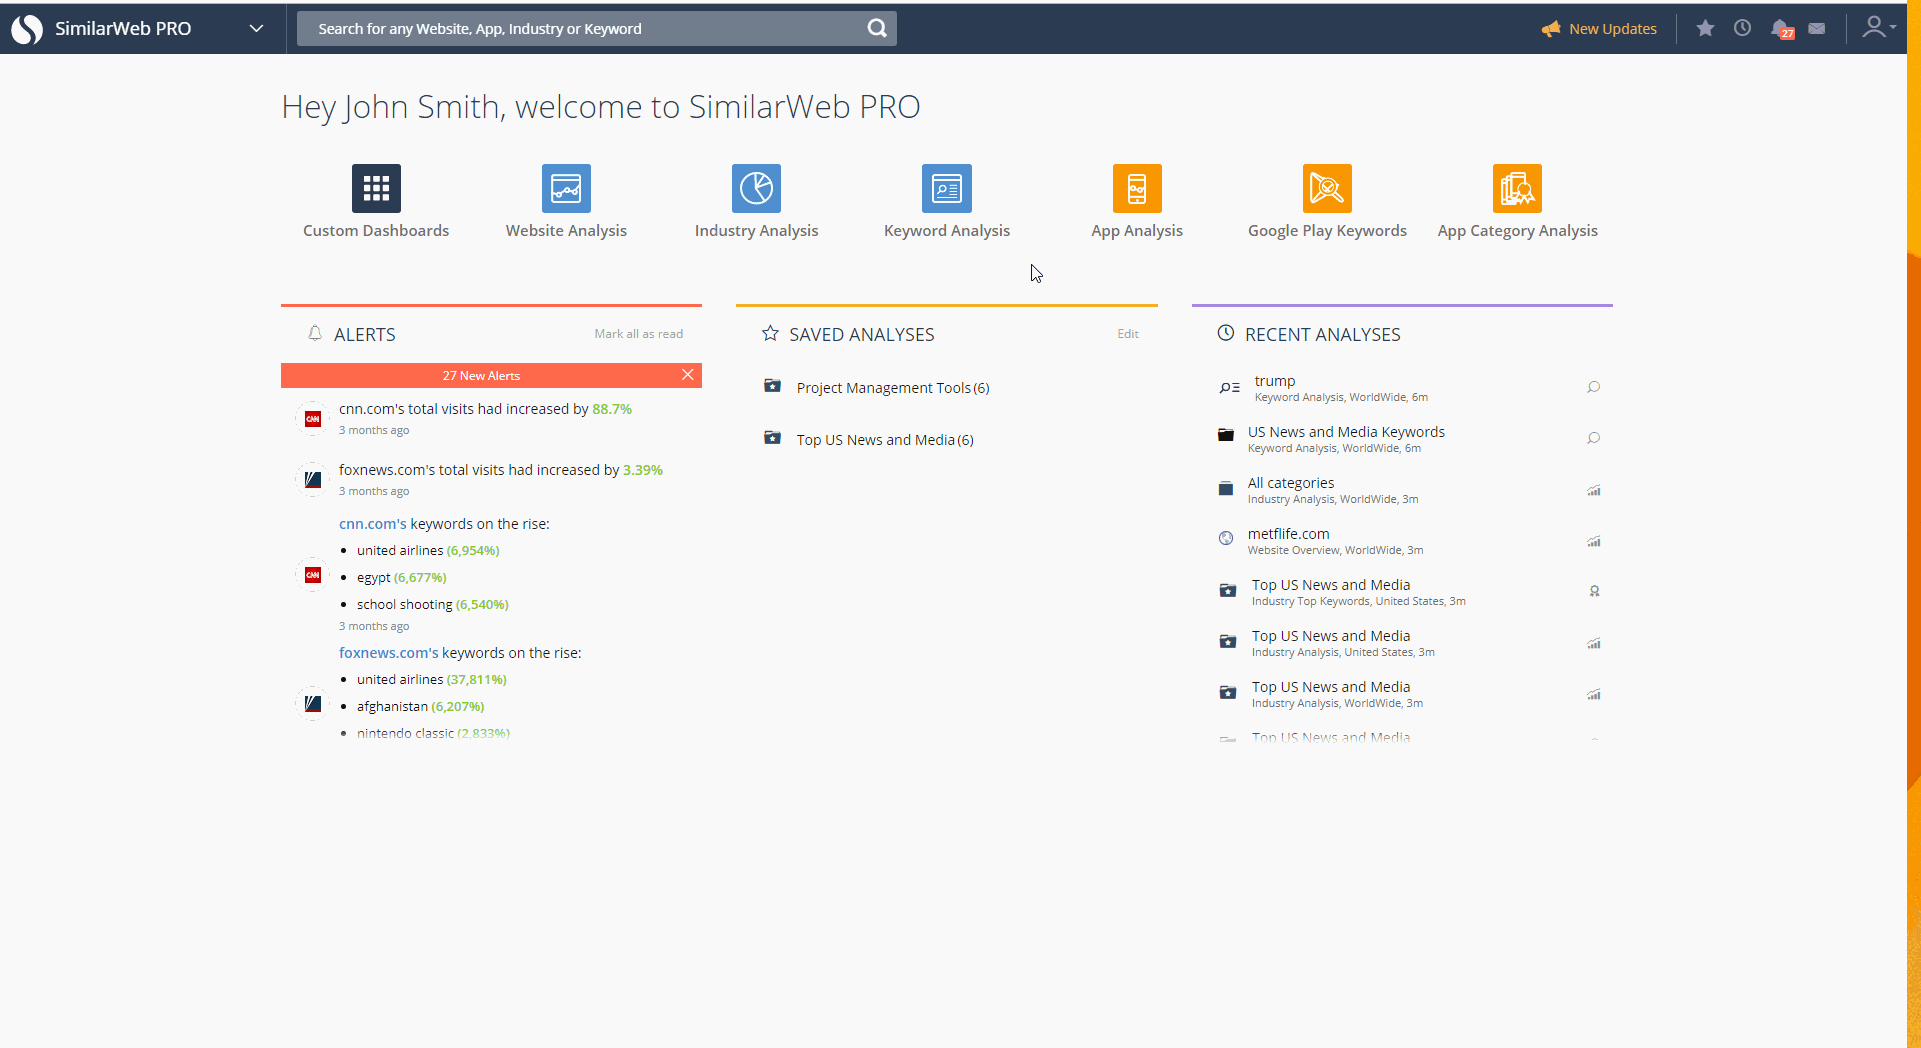Open the user account menu
This screenshot has width=1921, height=1048.
[x=1878, y=28]
